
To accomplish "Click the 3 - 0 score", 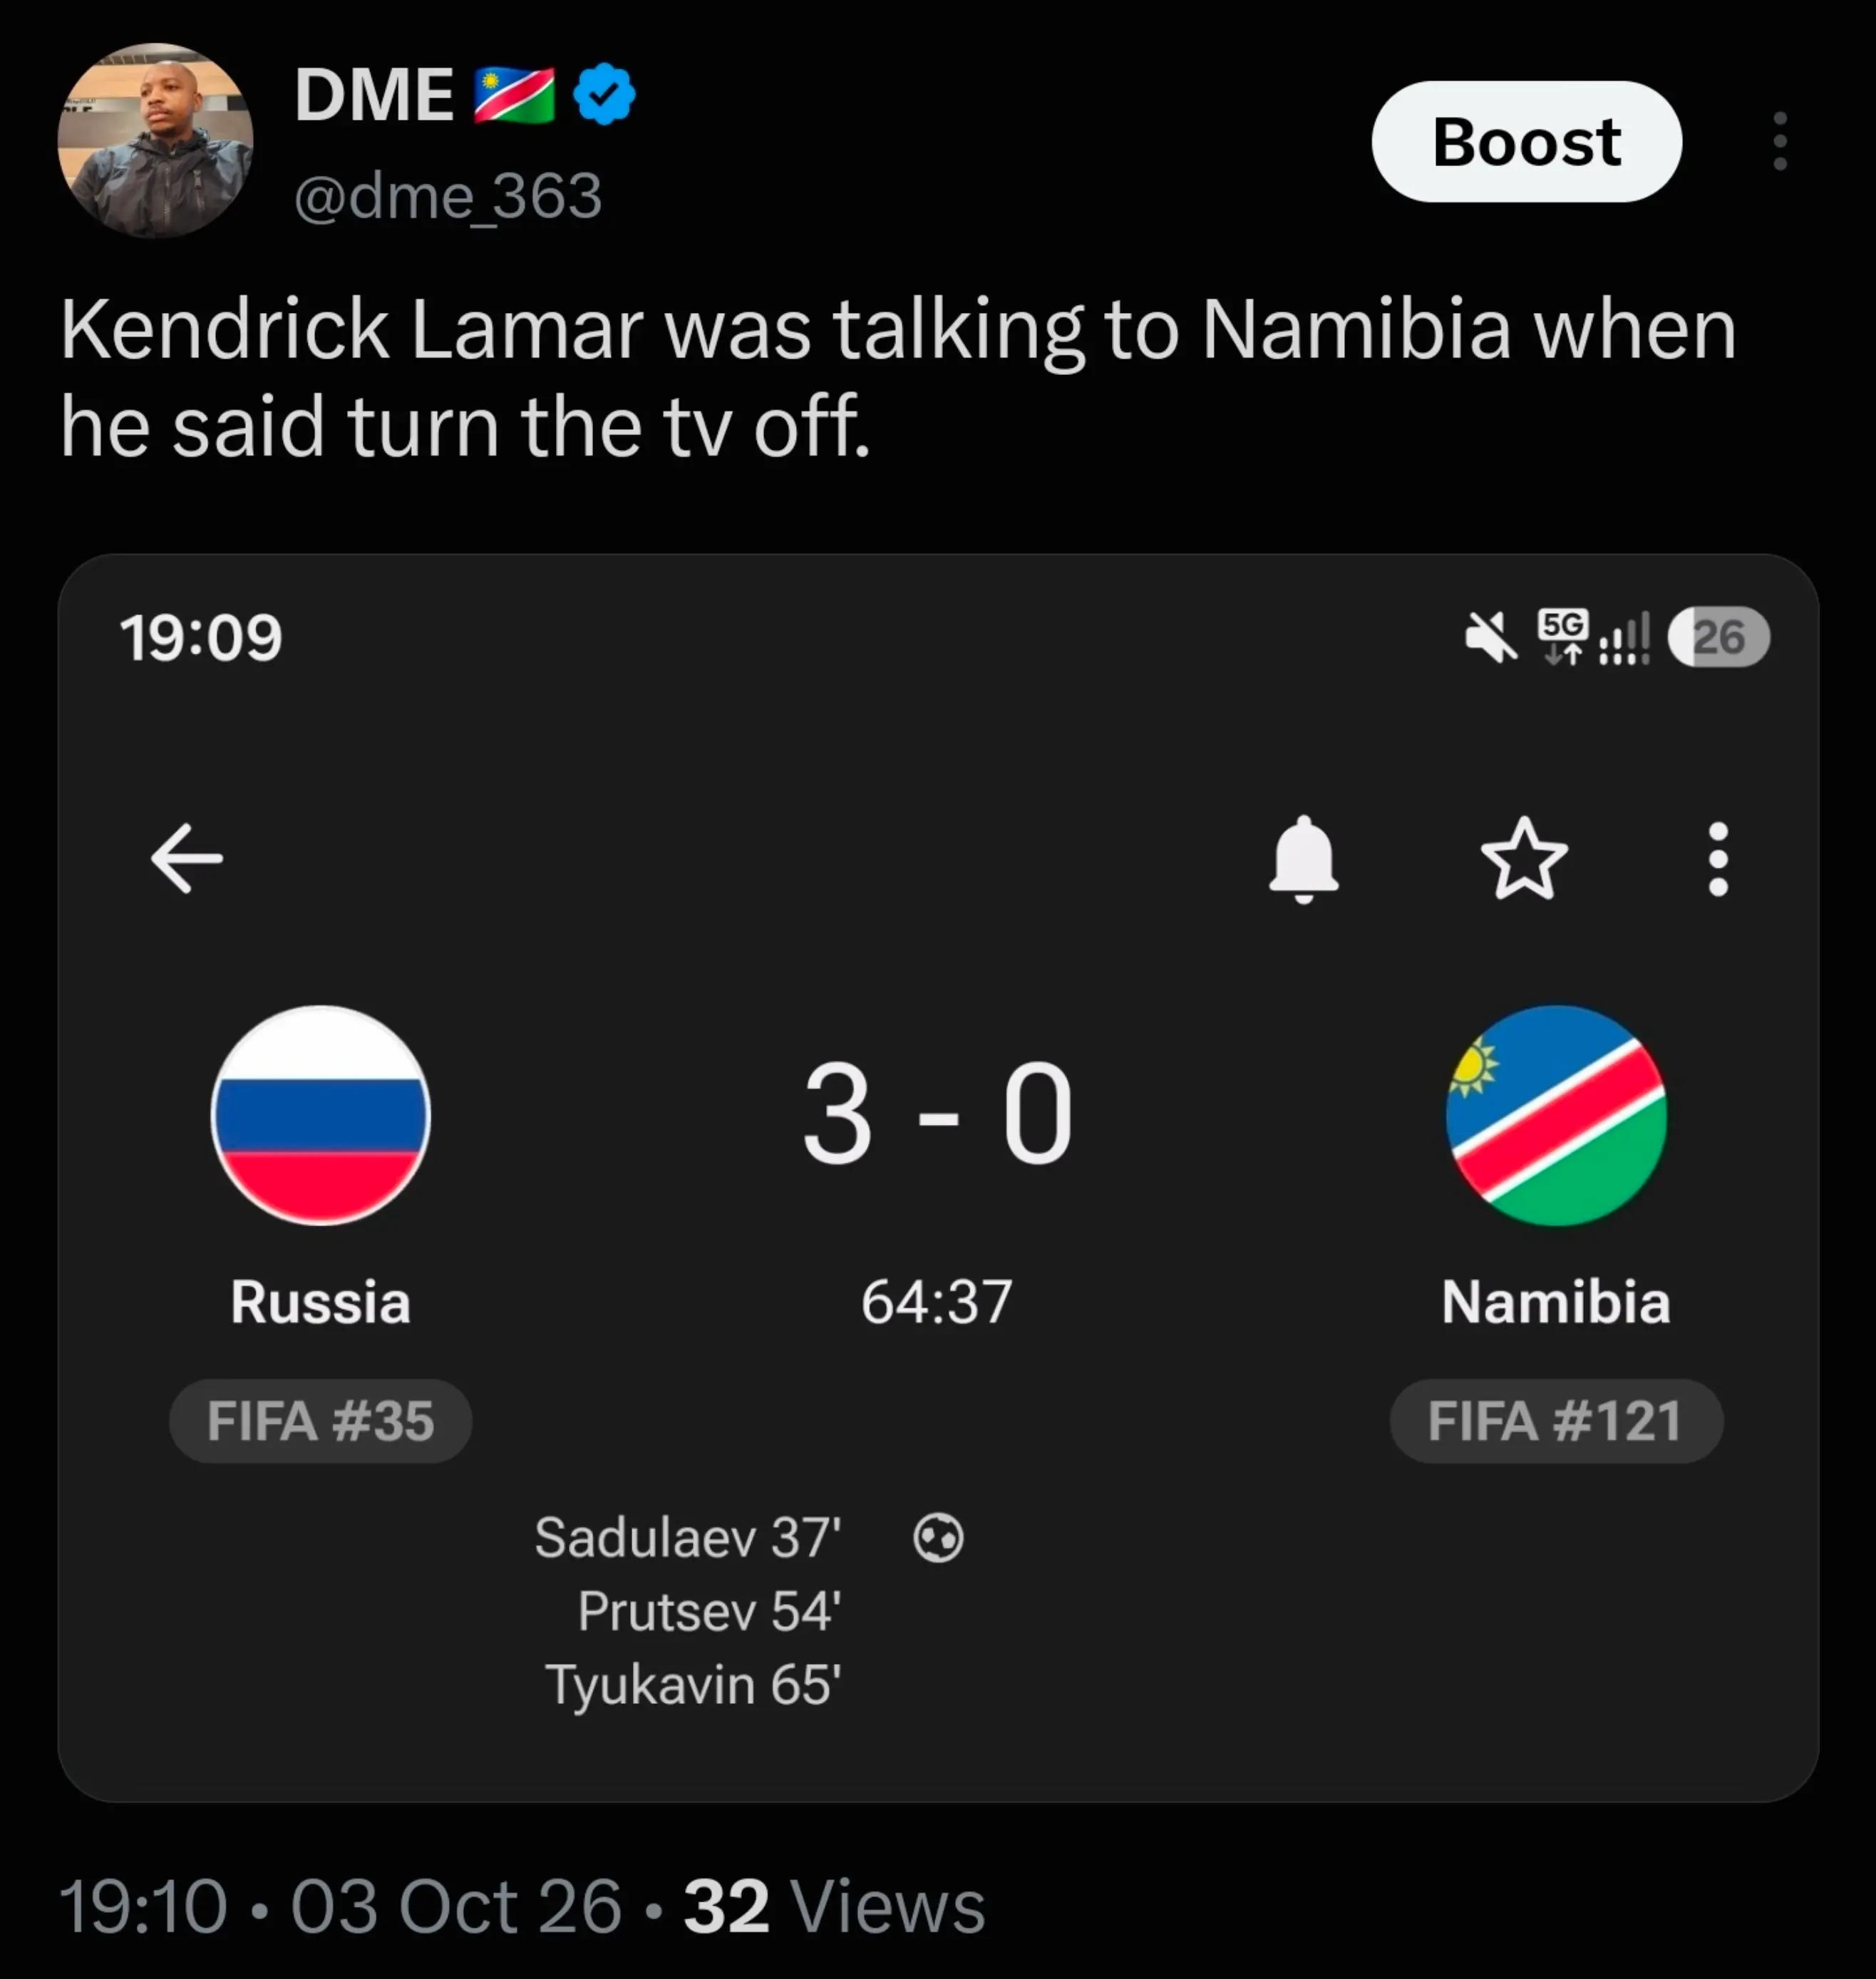I will click(x=937, y=1114).
